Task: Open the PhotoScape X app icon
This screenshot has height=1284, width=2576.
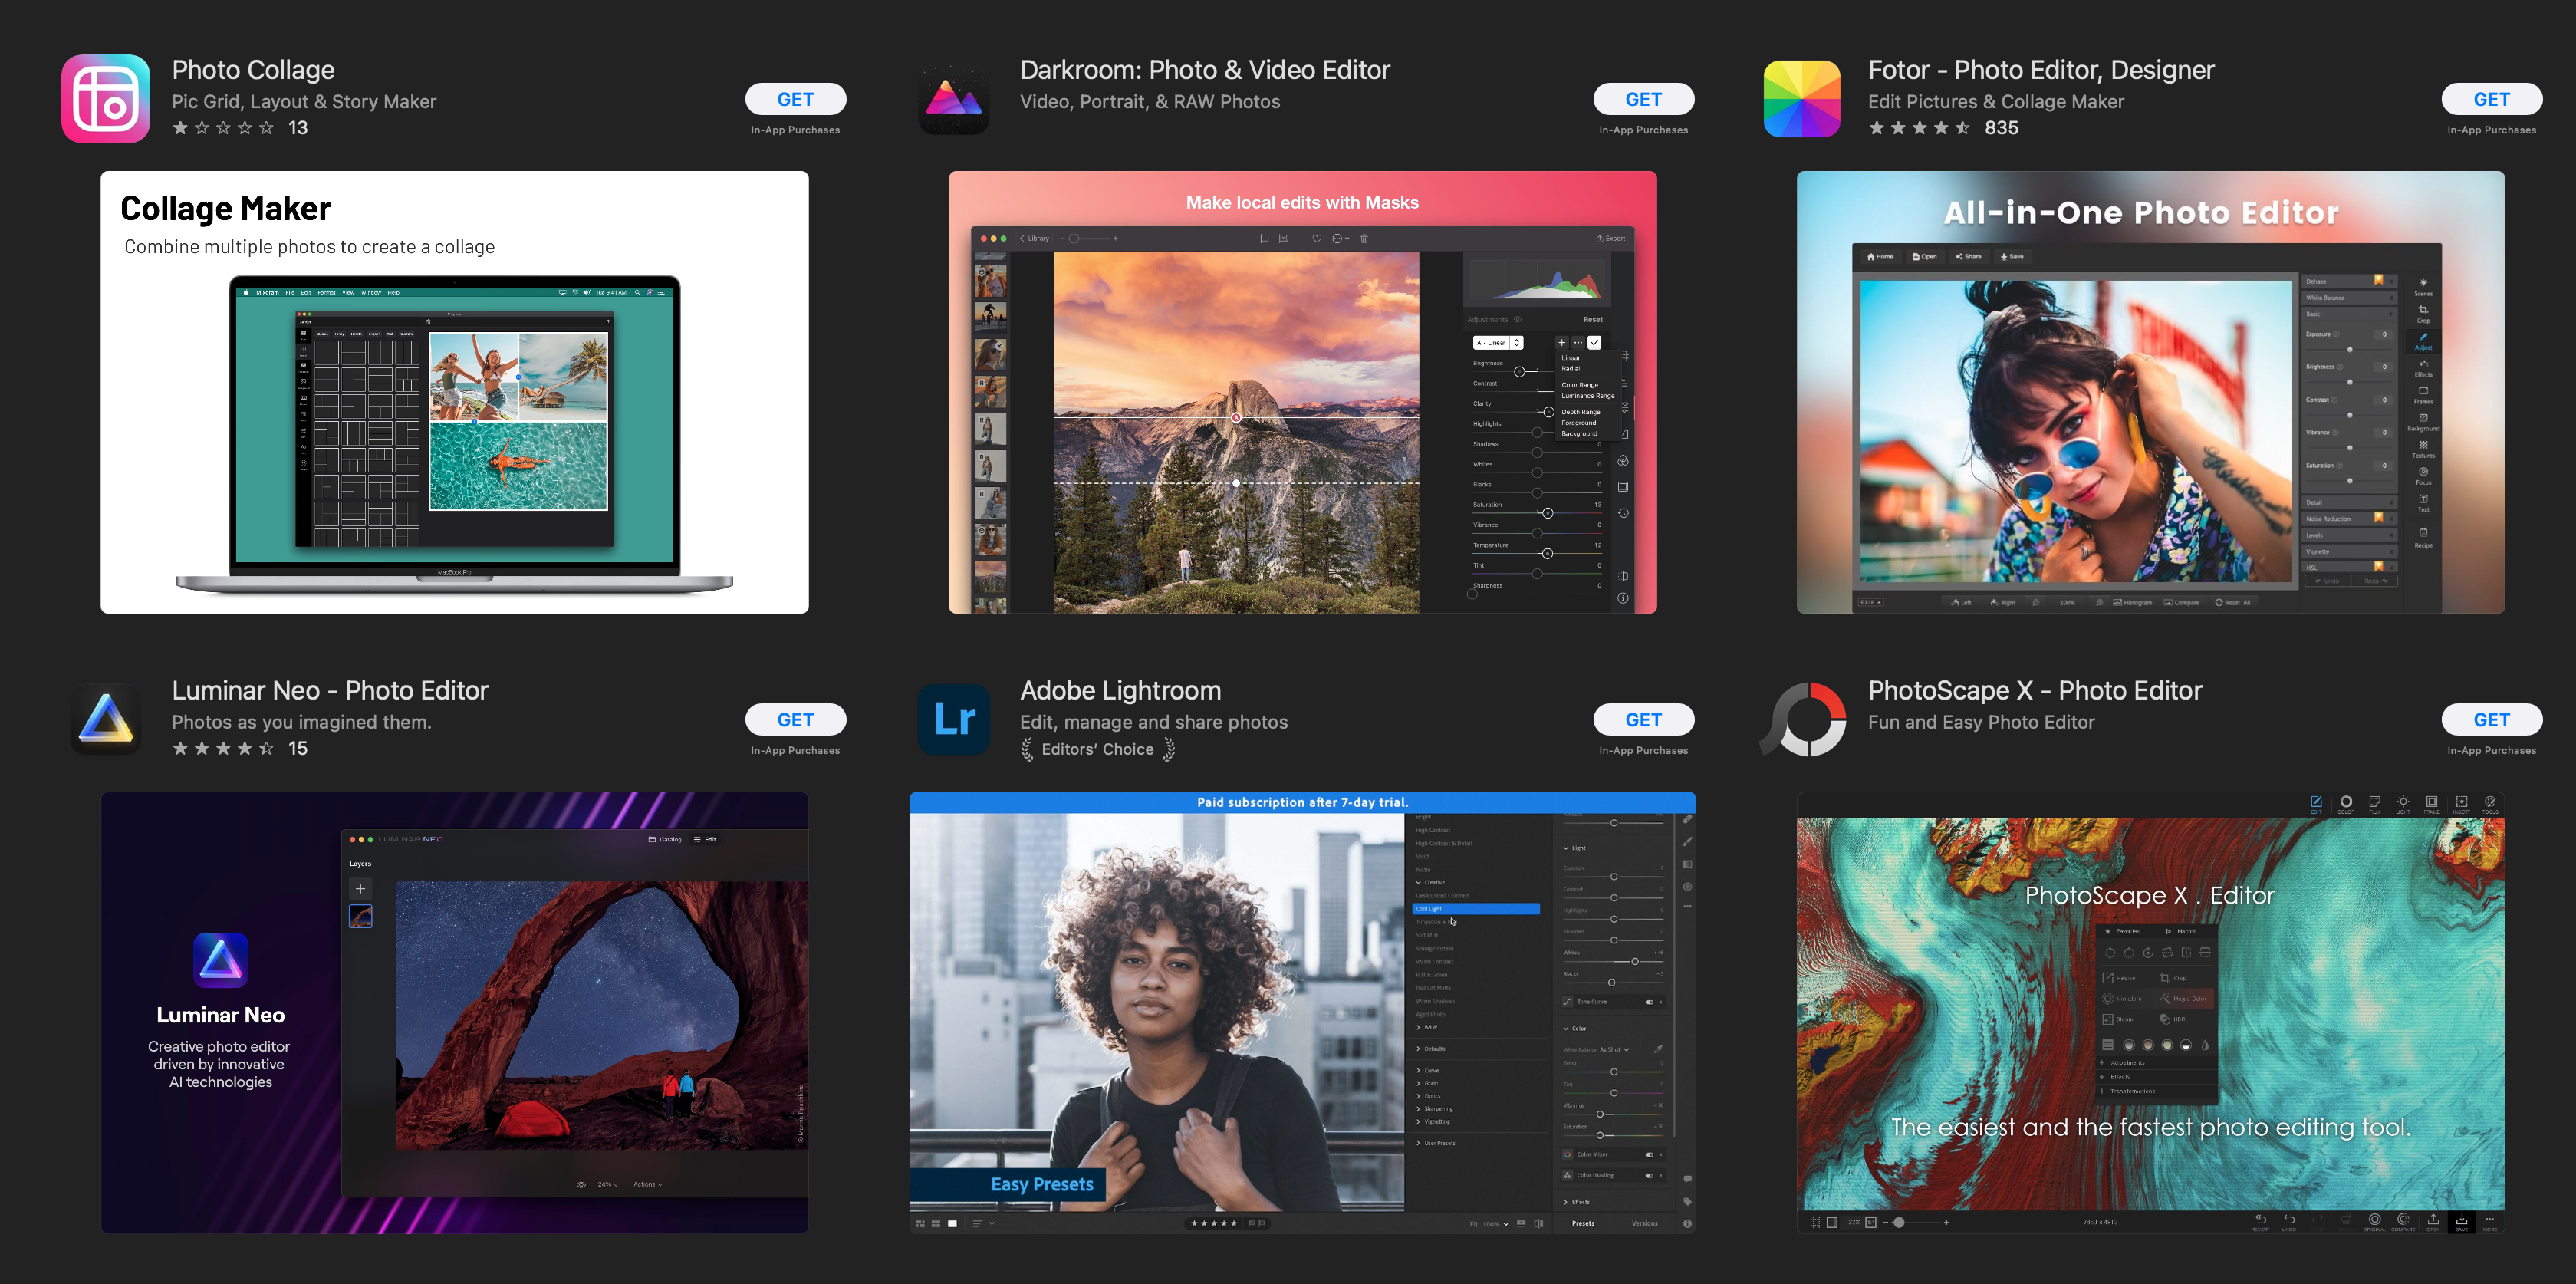Action: click(1802, 719)
